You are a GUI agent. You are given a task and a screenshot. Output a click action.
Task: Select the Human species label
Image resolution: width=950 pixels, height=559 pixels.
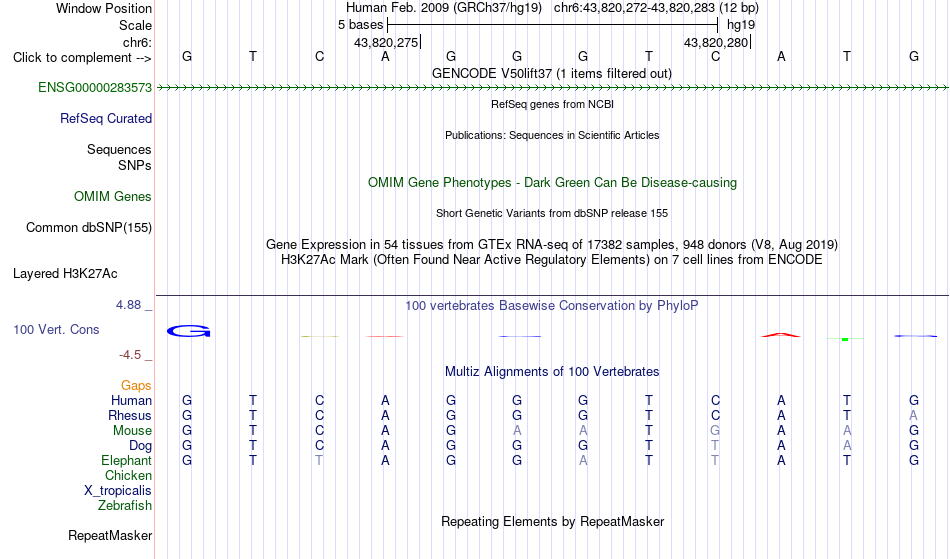(131, 400)
